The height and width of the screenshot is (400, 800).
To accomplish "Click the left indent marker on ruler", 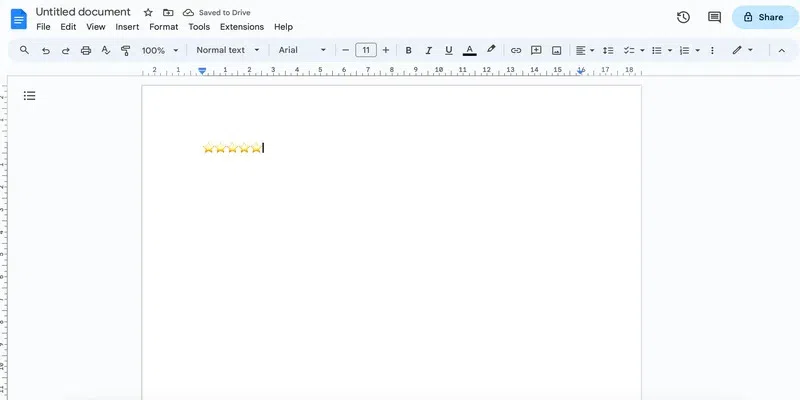I will click(203, 71).
